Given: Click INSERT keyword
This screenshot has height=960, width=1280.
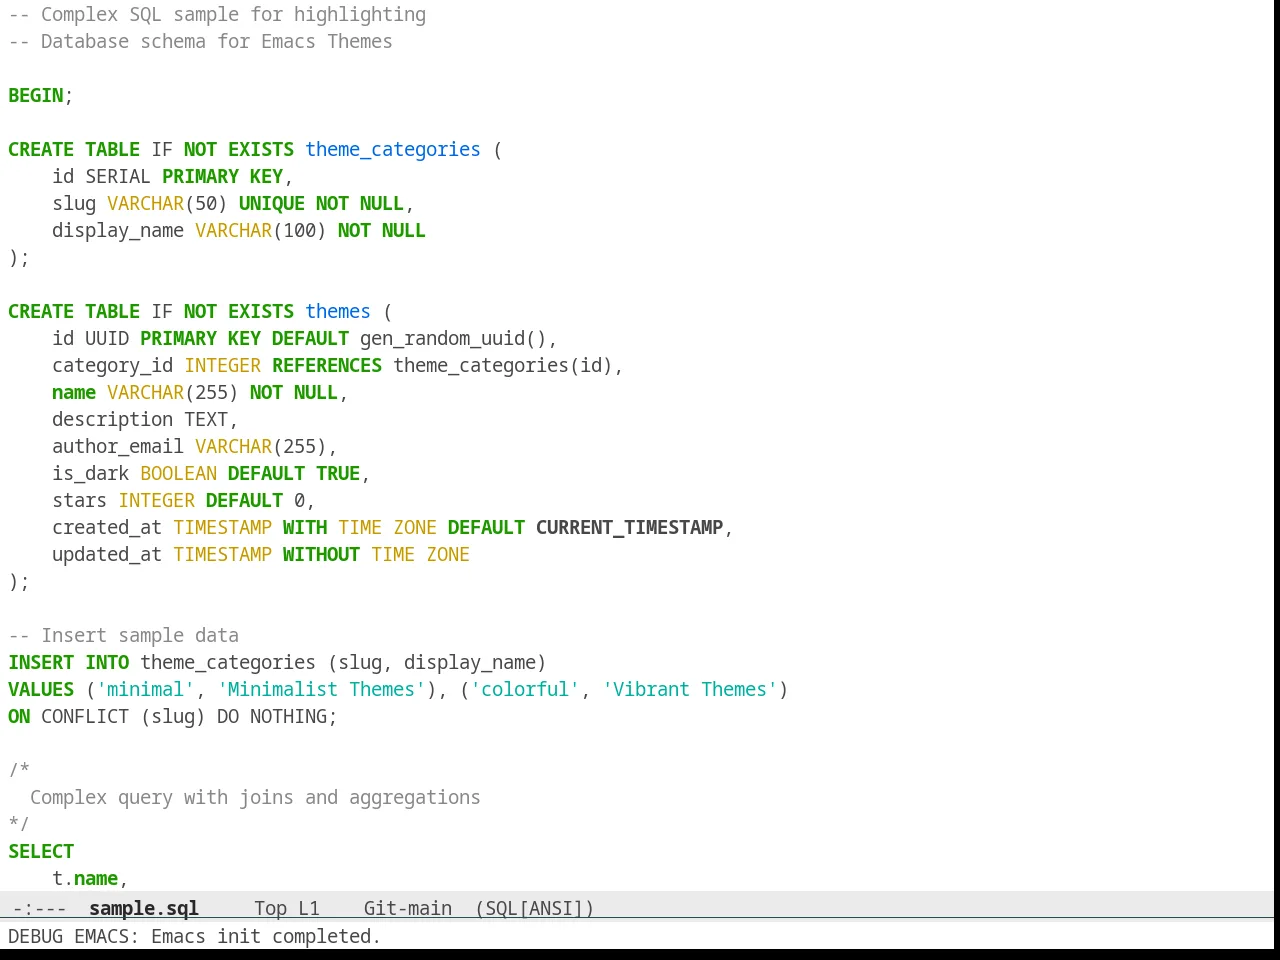Looking at the screenshot, I should (x=41, y=662).
